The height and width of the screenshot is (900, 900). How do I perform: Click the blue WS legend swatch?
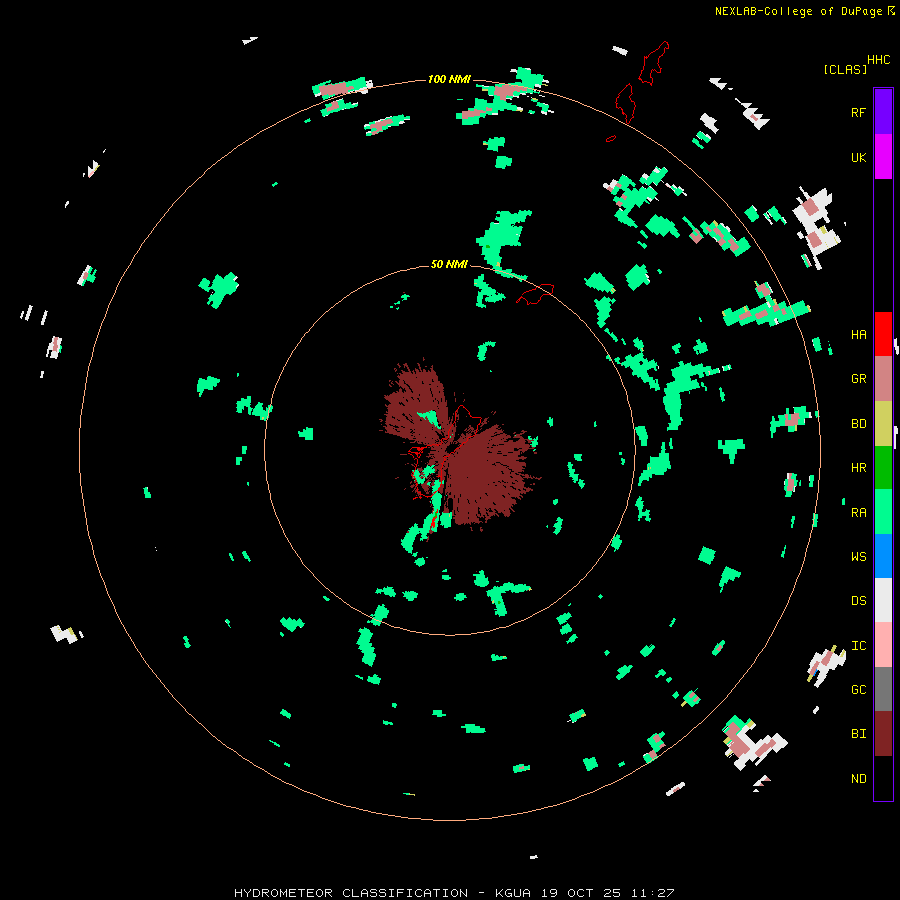click(x=883, y=556)
